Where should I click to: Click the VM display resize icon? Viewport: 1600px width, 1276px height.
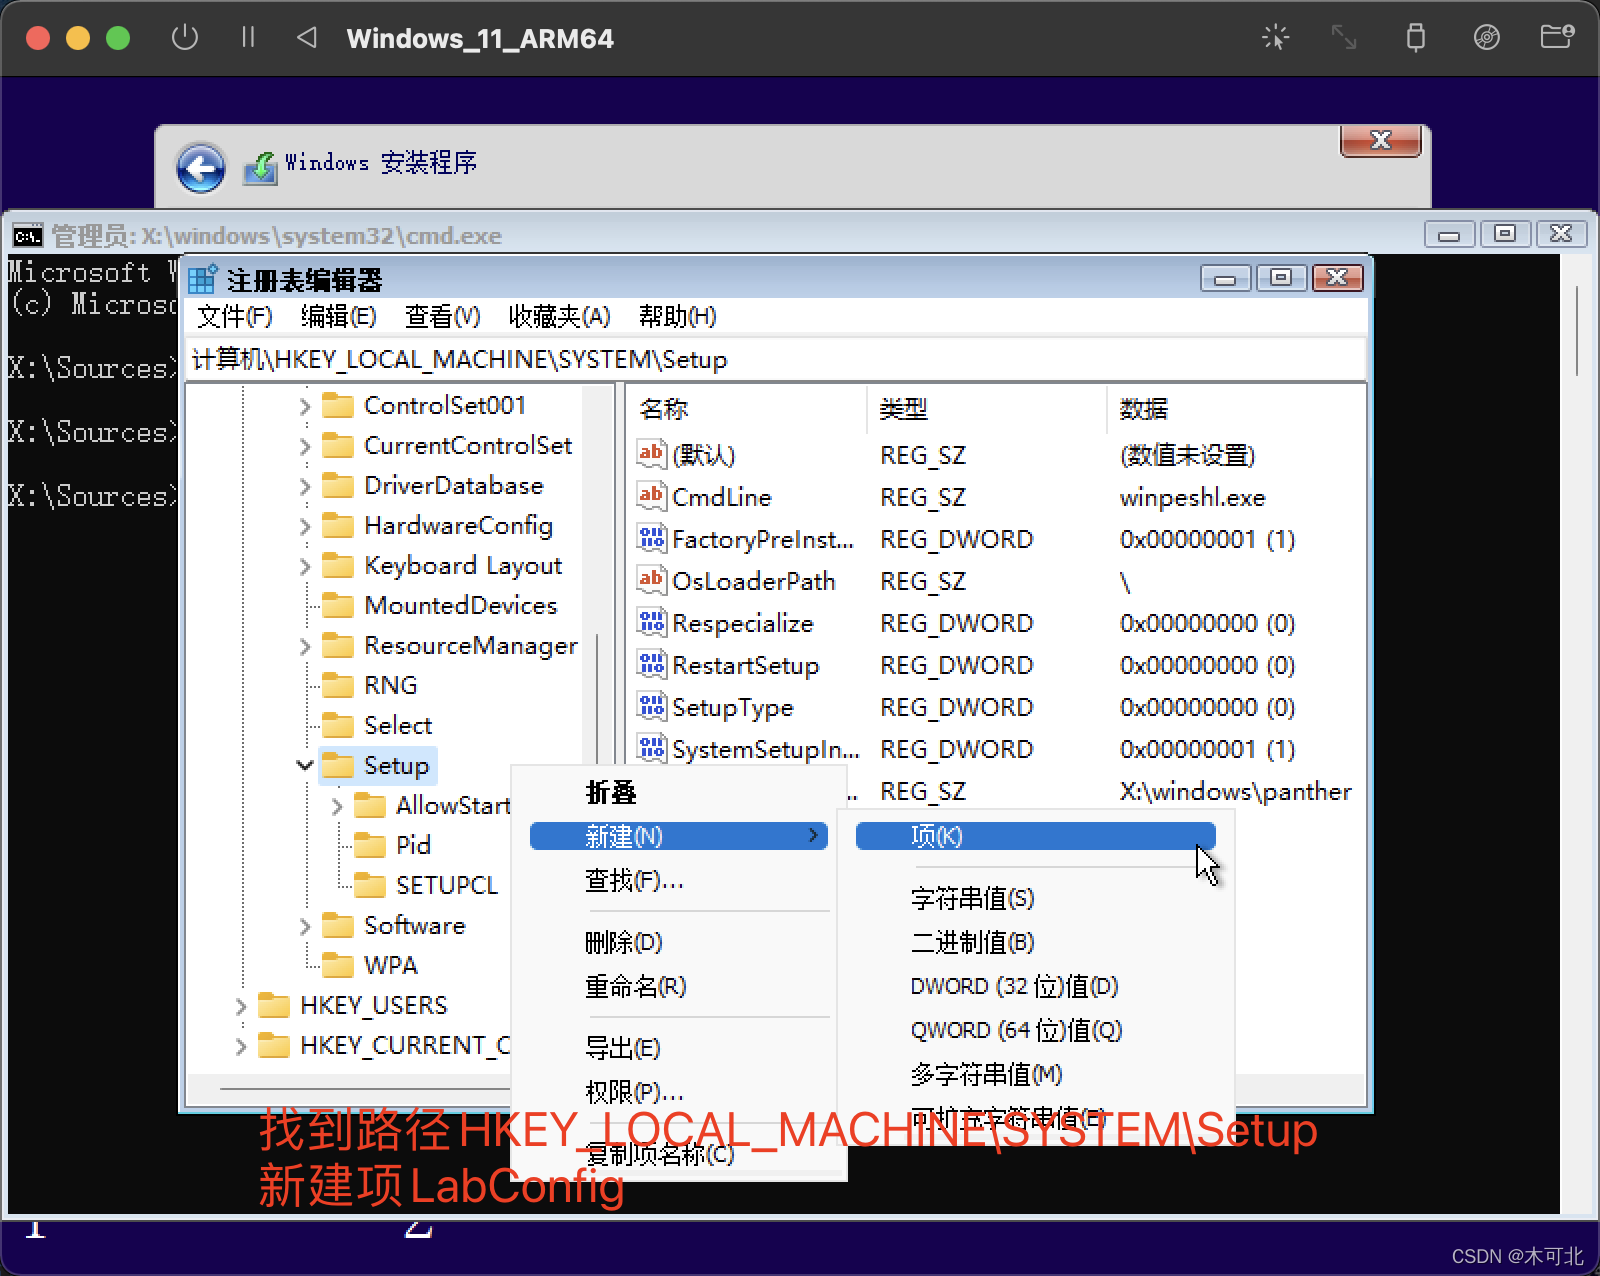[x=1344, y=38]
